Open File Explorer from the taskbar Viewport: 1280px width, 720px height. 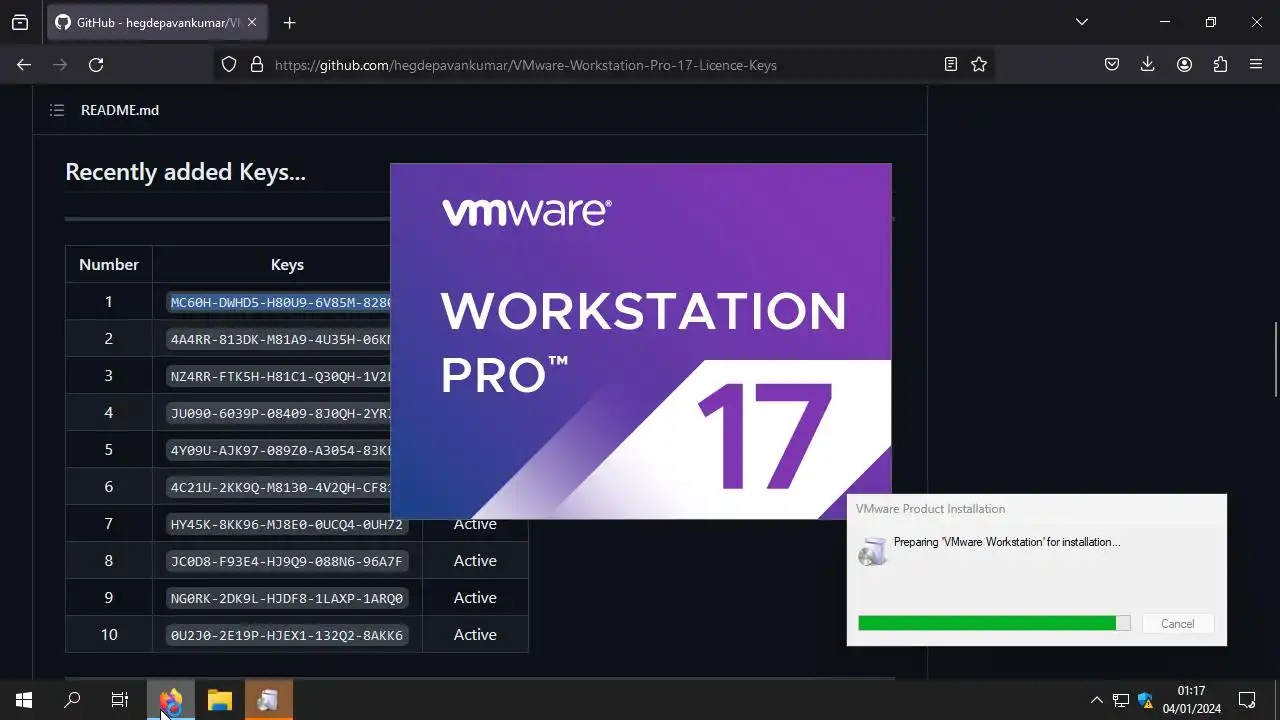coord(220,700)
